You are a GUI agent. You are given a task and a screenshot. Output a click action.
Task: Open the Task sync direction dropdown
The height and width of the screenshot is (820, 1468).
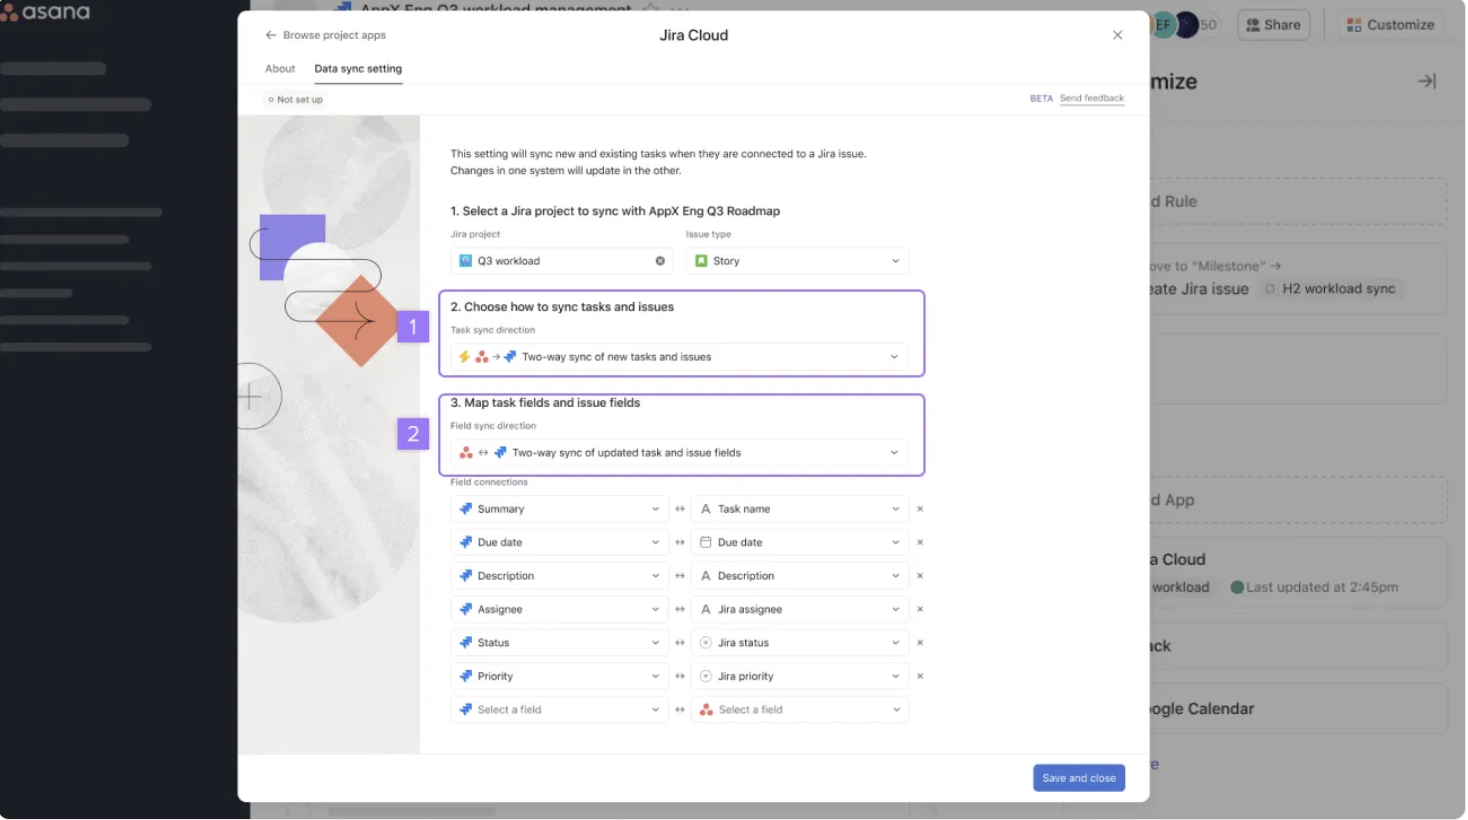click(x=679, y=357)
